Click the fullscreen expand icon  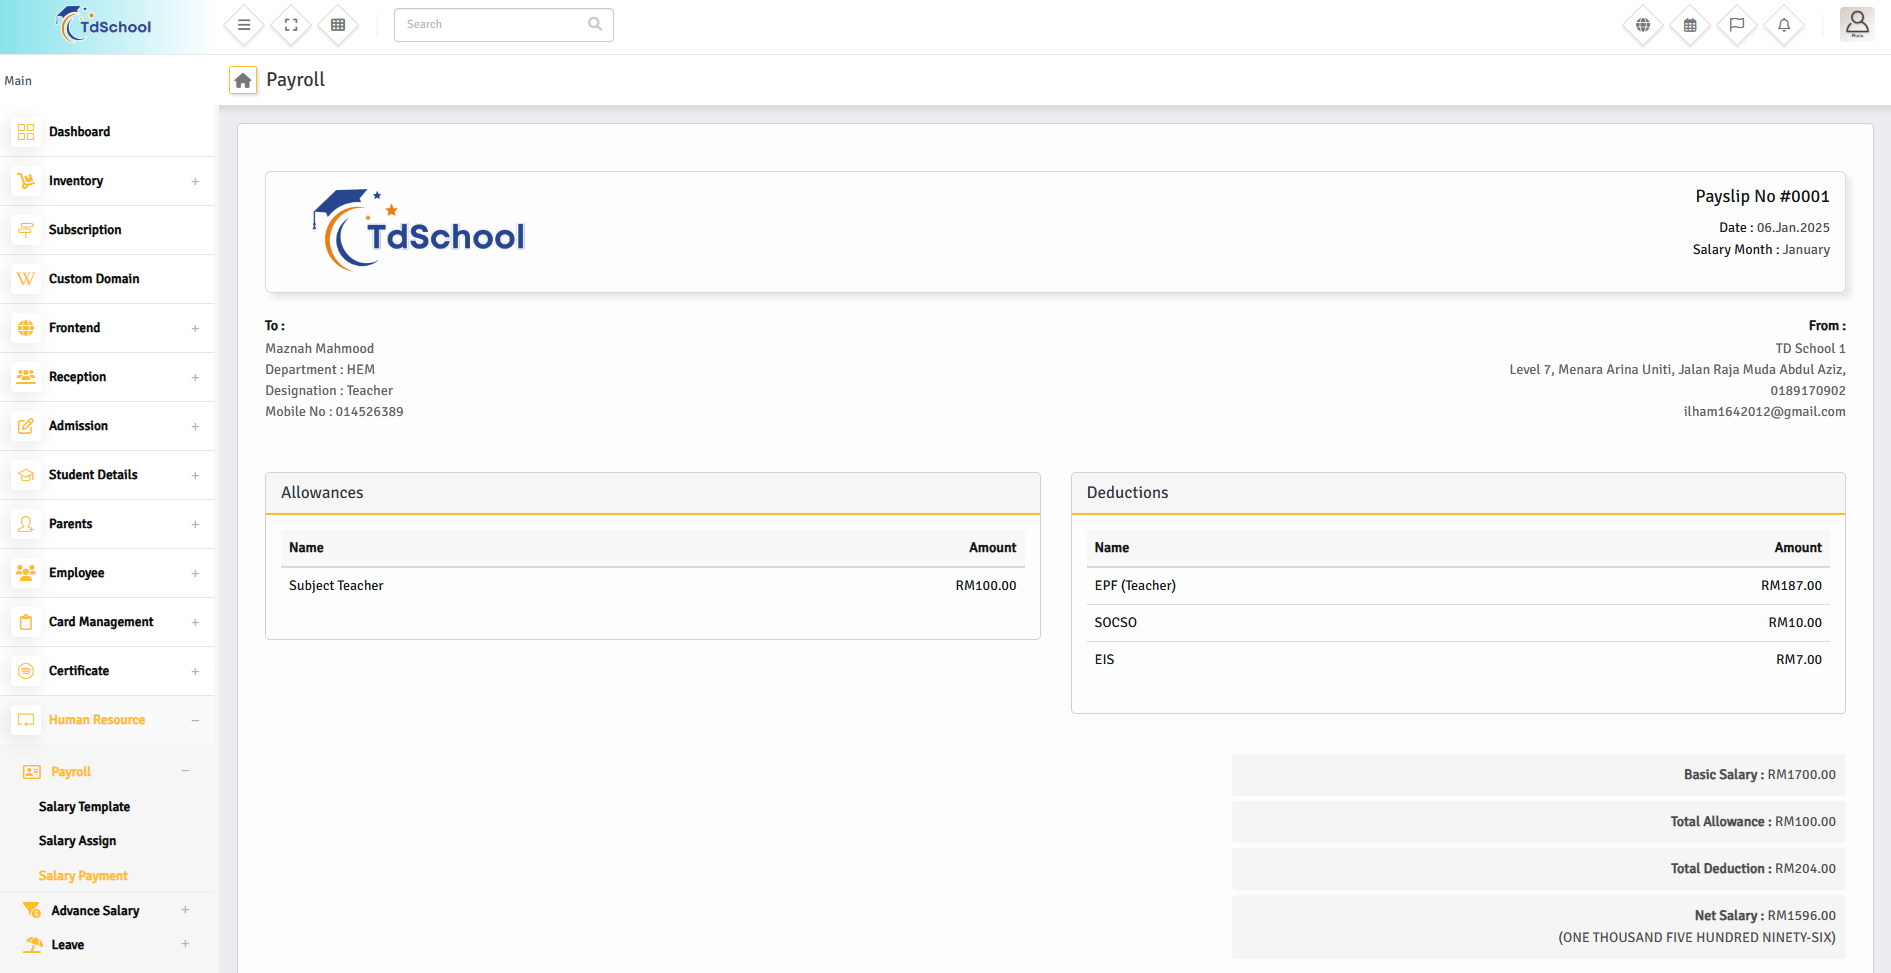coord(291,25)
